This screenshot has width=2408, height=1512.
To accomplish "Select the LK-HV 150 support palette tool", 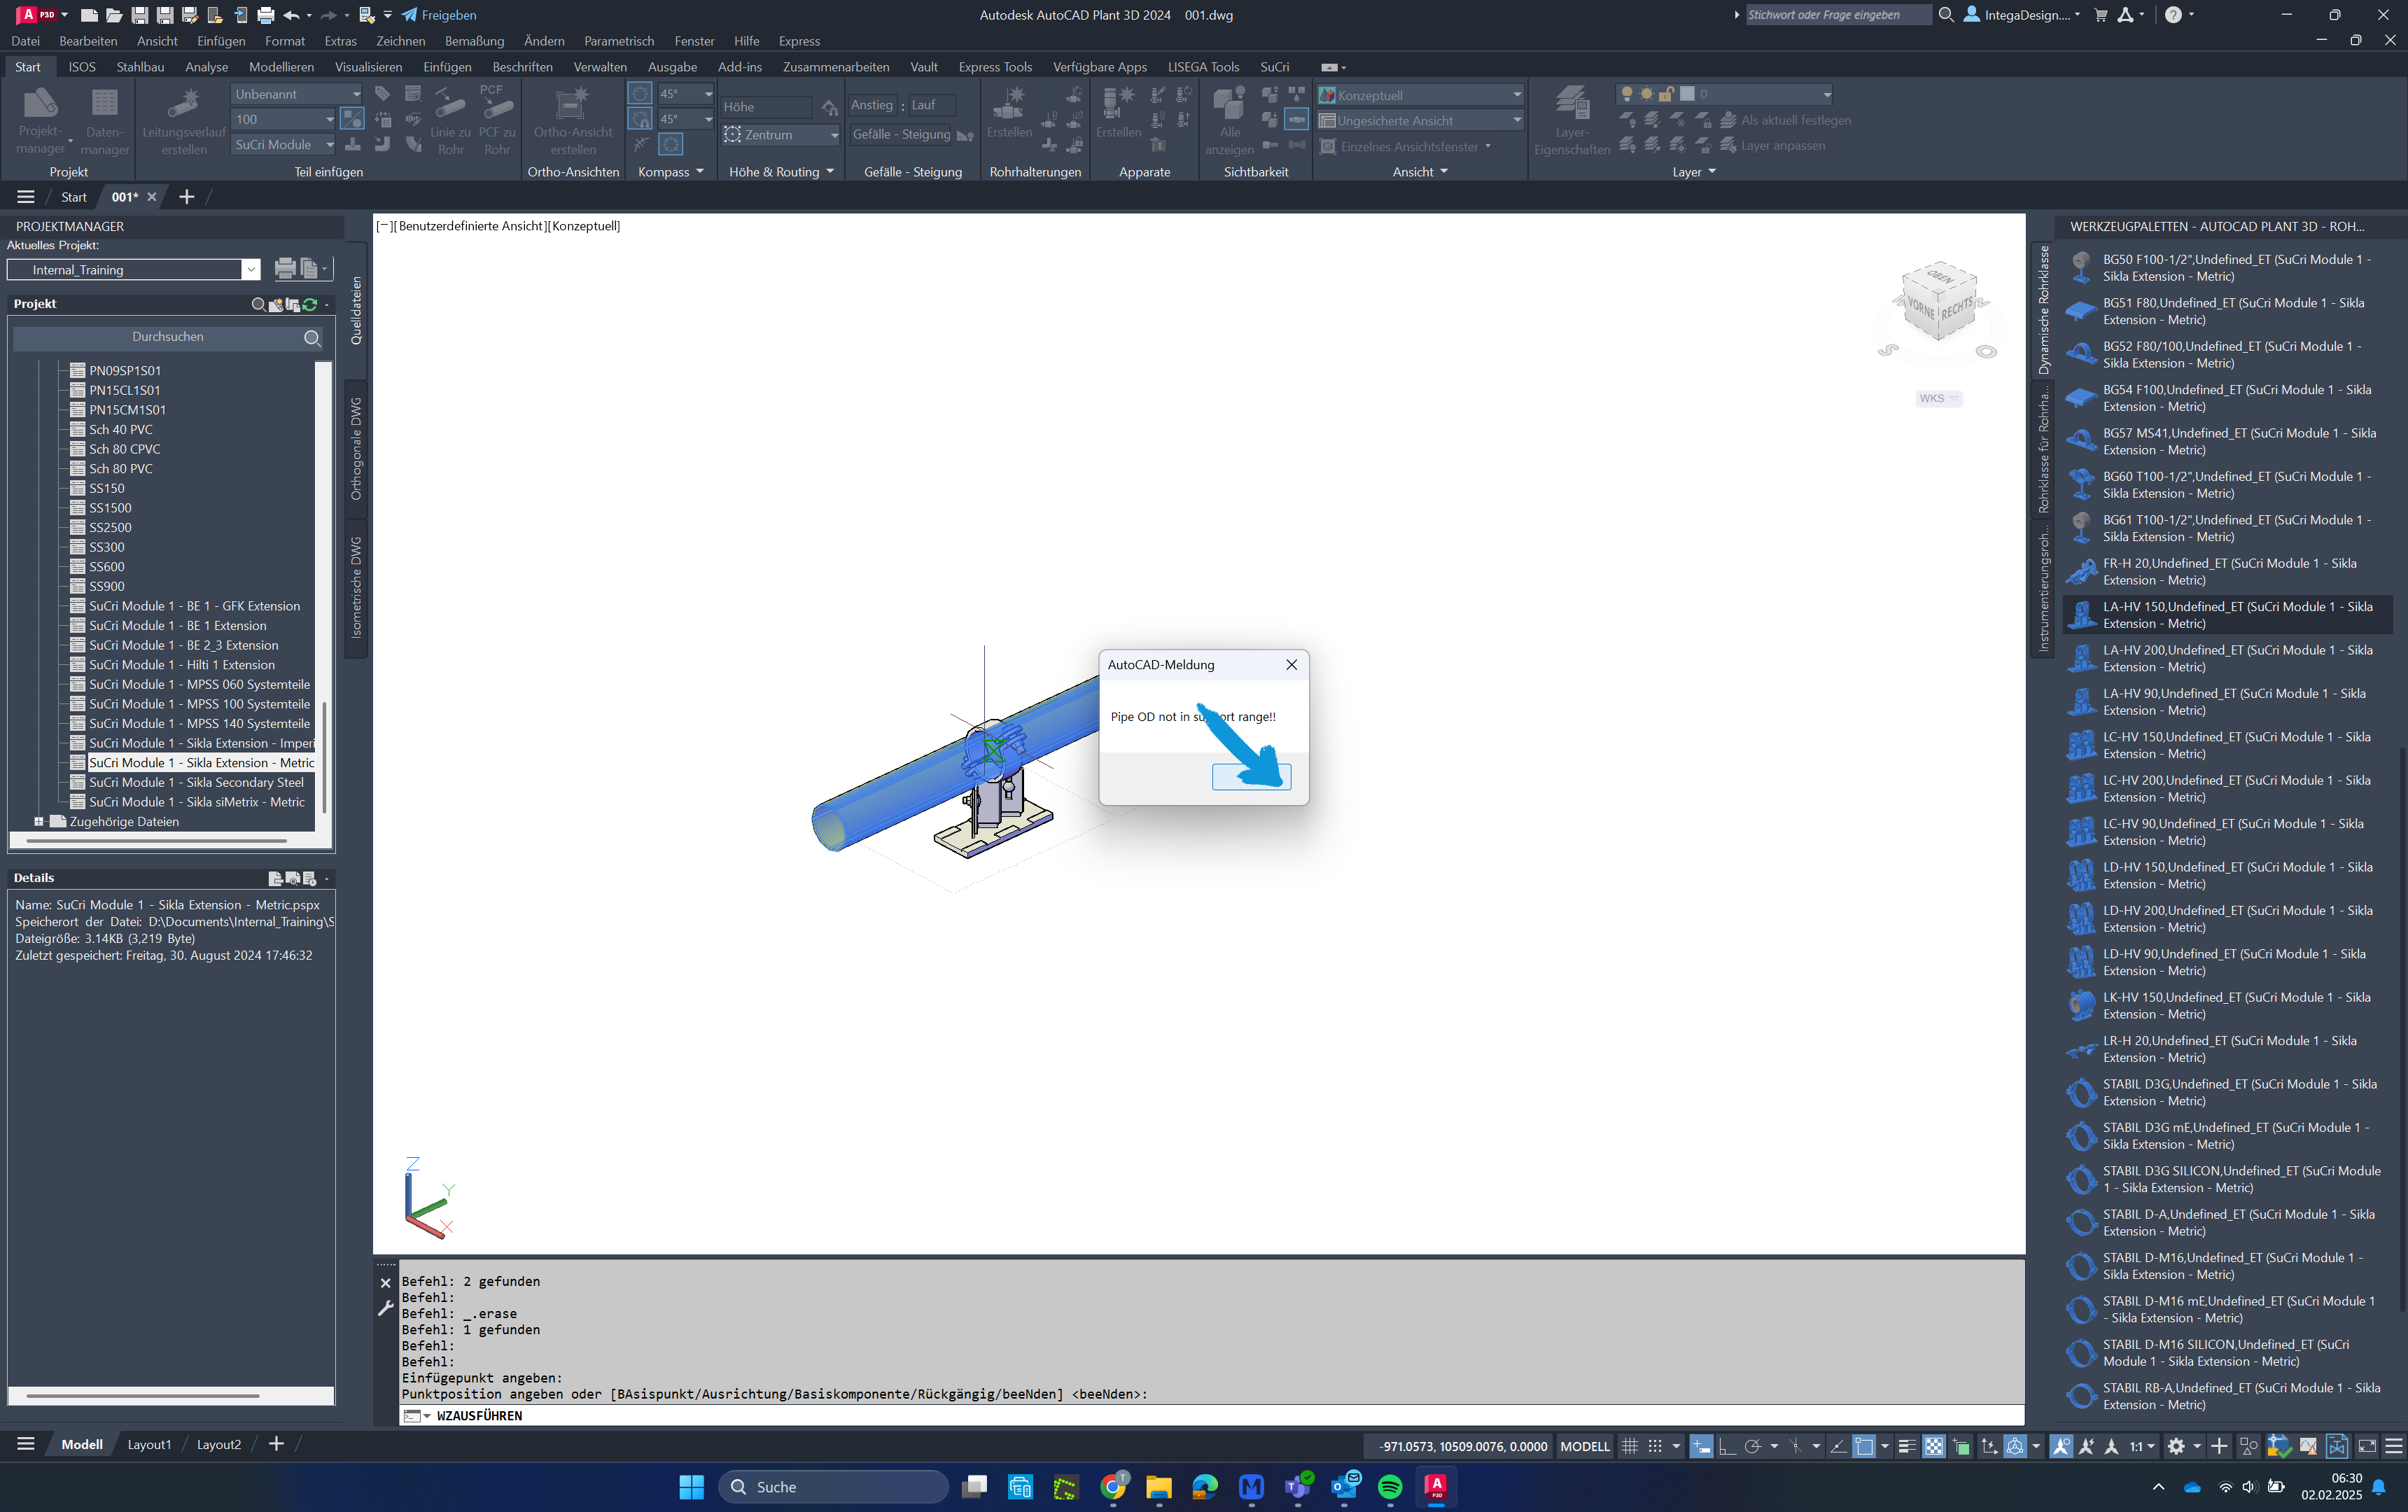I will tap(2227, 1006).
